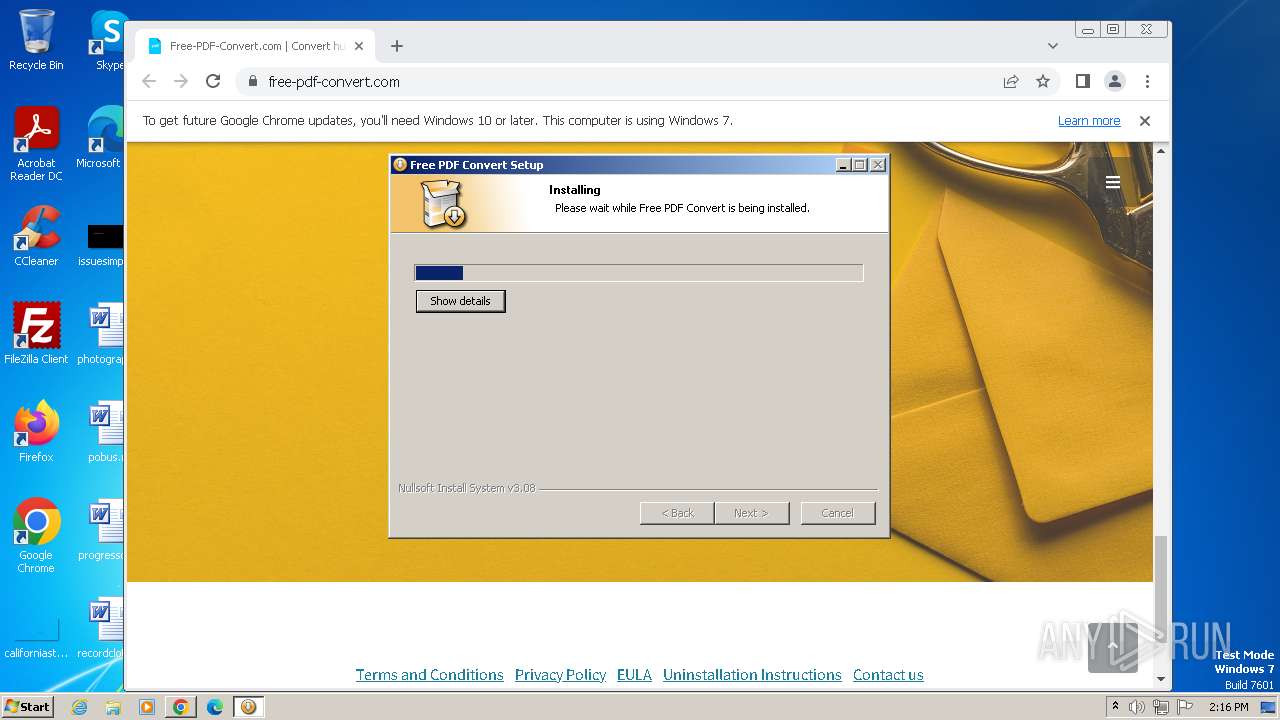Open FileZilla Client shortcut
Screen dimensions: 1280x720
36,333
